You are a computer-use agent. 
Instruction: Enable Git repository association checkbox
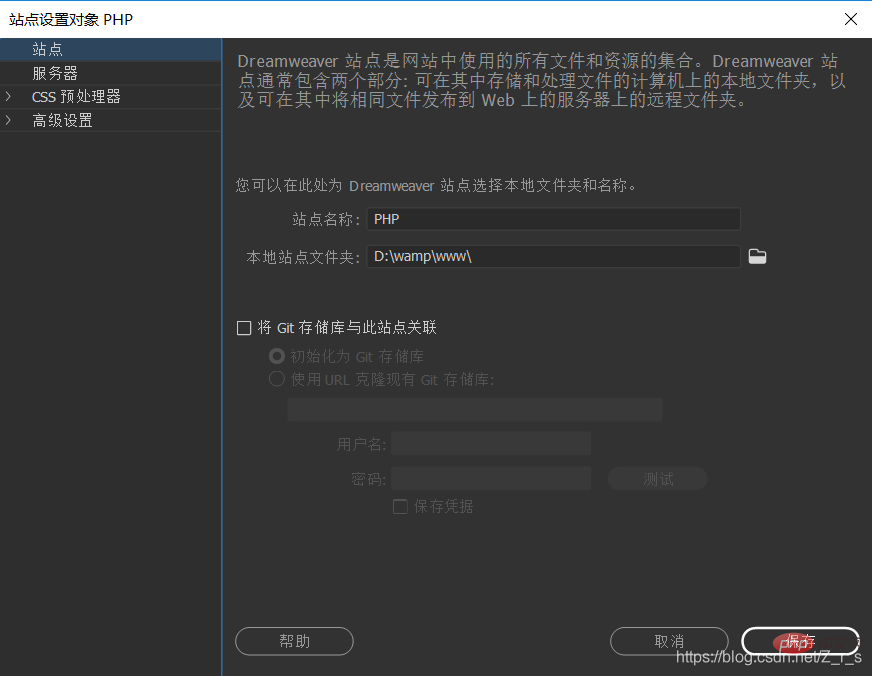click(244, 328)
